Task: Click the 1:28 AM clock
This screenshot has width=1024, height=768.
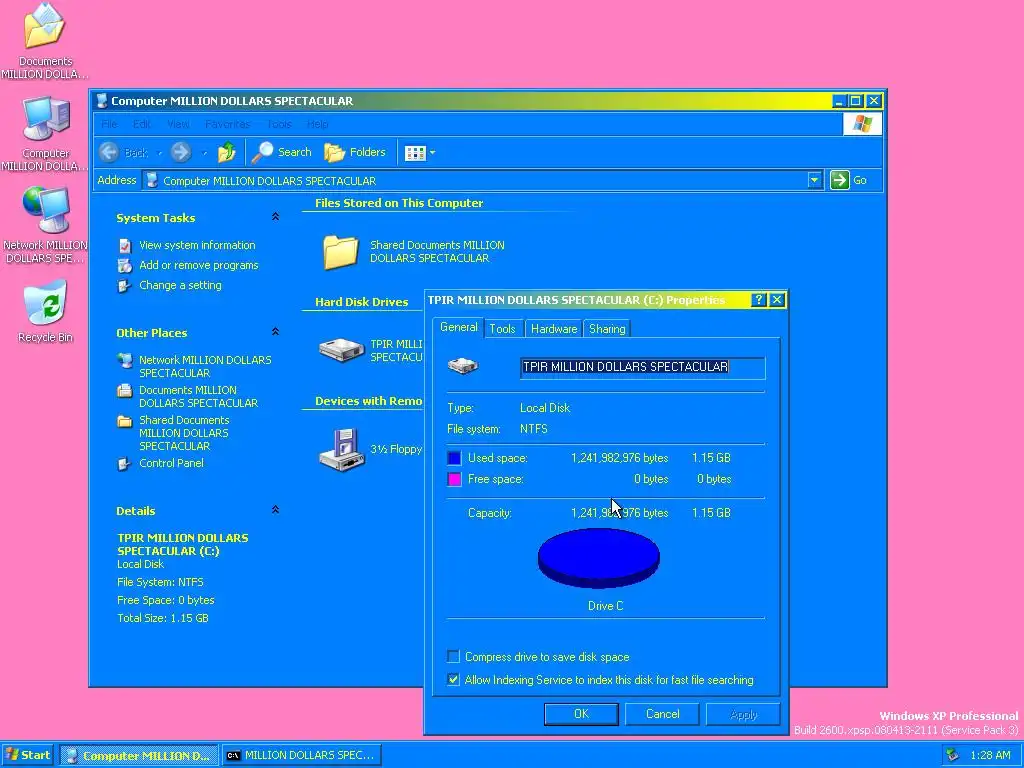Action: pyautogui.click(x=990, y=755)
